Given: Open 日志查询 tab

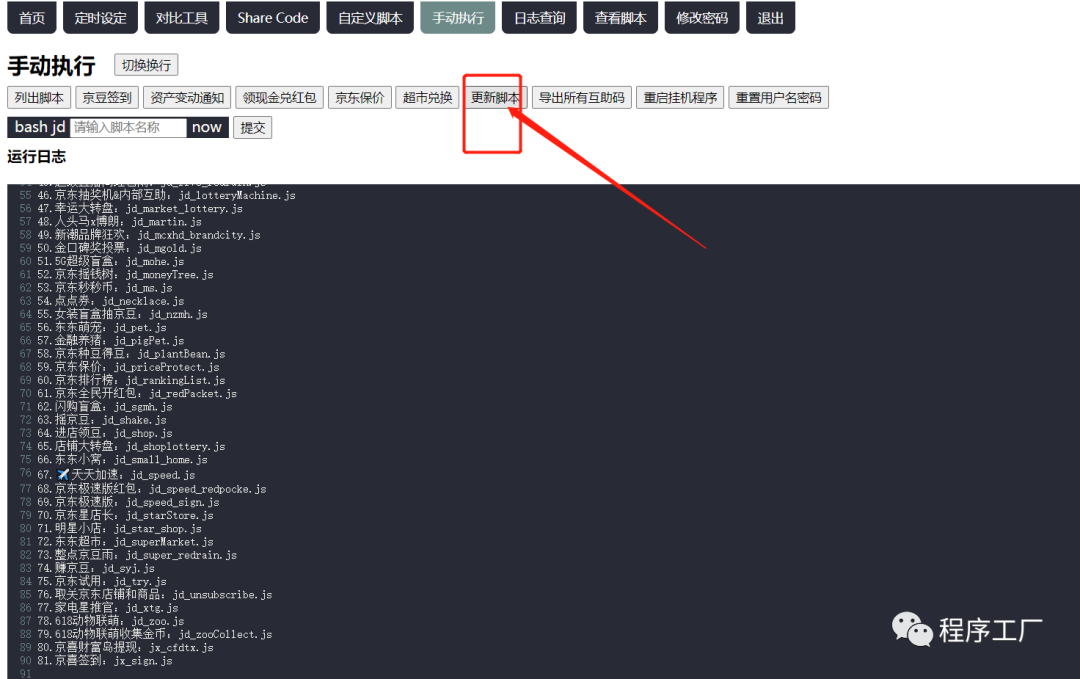Looking at the screenshot, I should coord(539,17).
